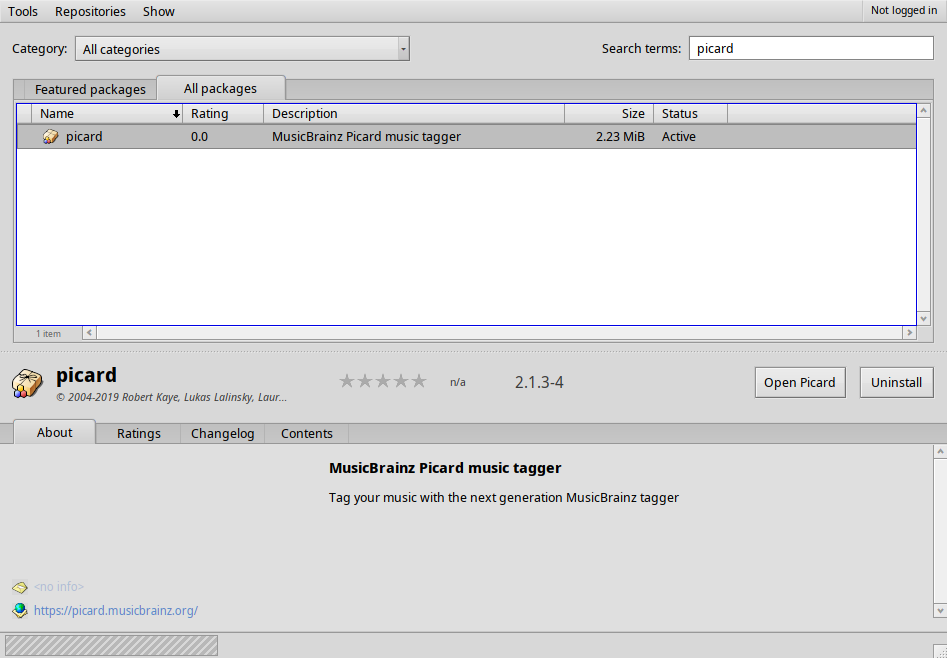Click the striped progress bar at bottom
The image size is (947, 658).
[111, 645]
